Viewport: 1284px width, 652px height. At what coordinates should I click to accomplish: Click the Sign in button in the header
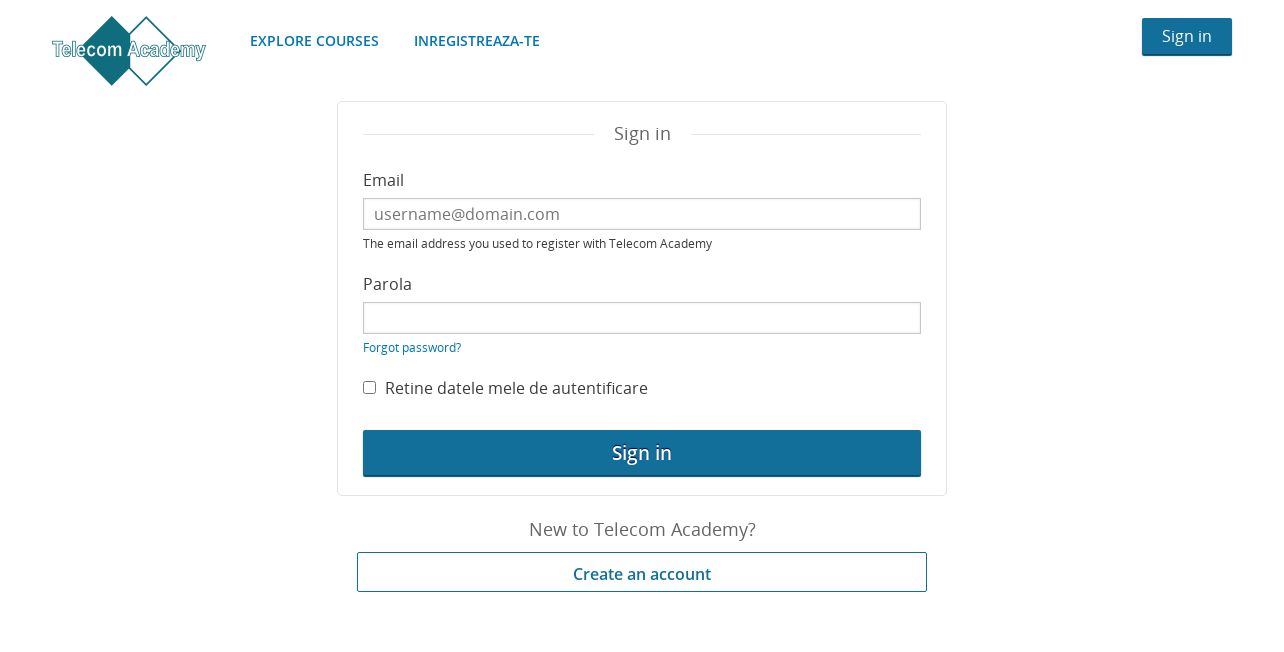coord(1187,37)
